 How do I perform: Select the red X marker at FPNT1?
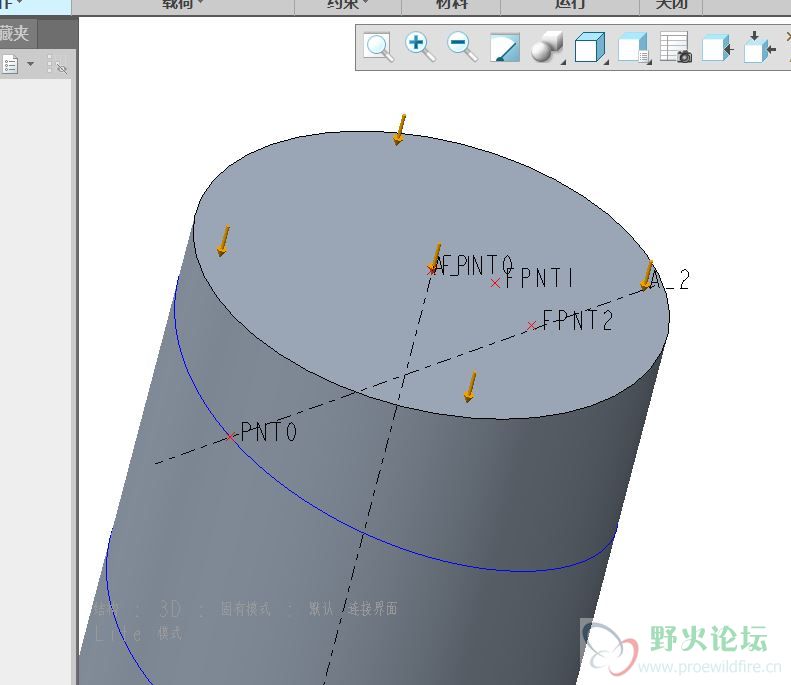pos(495,283)
